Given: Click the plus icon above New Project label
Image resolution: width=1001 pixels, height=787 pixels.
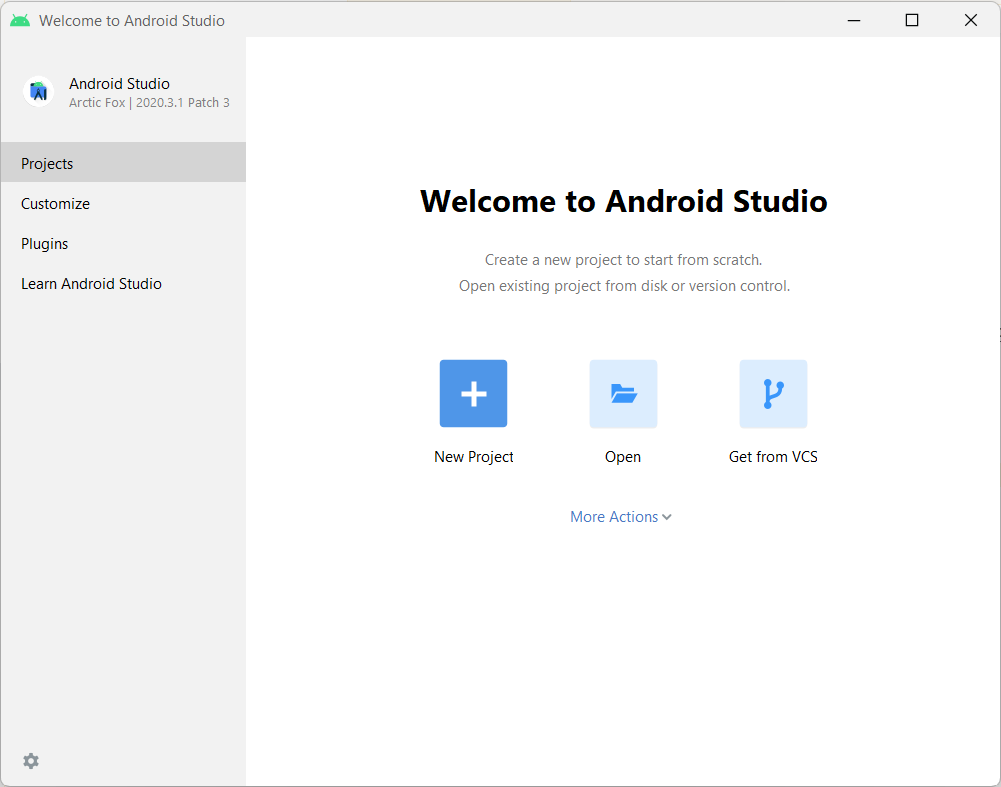Looking at the screenshot, I should (x=473, y=393).
